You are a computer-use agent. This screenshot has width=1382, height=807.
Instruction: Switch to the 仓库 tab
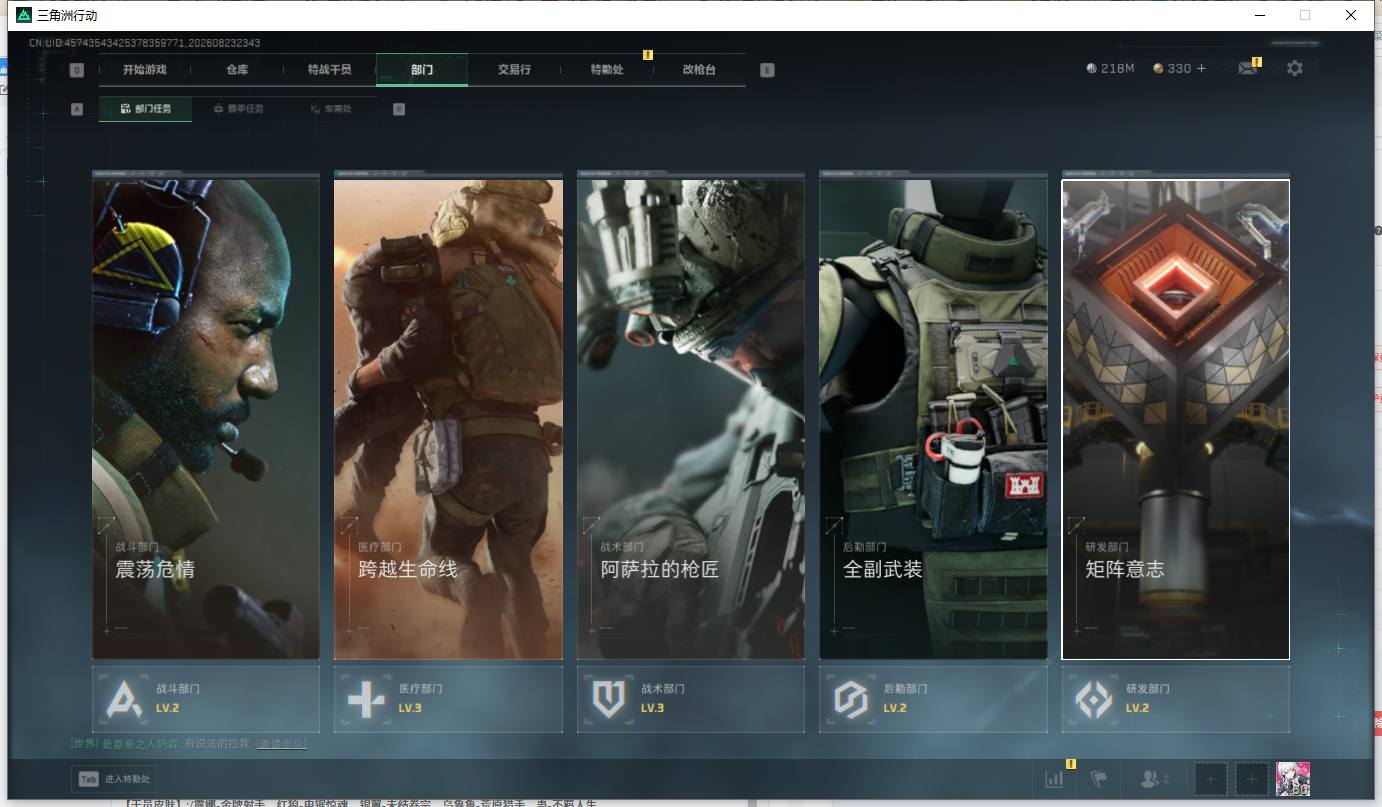tap(237, 70)
